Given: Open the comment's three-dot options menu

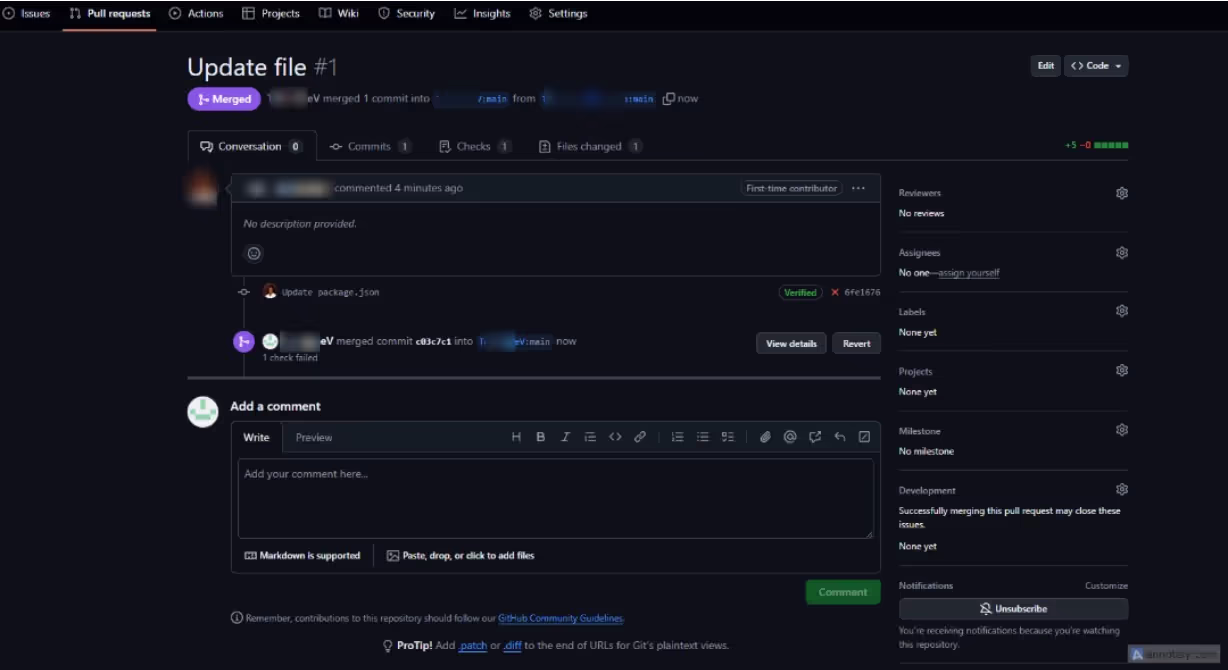Looking at the screenshot, I should click(859, 188).
